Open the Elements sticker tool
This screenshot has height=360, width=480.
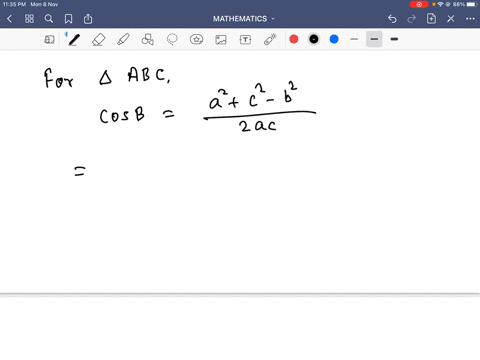pyautogui.click(x=196, y=39)
